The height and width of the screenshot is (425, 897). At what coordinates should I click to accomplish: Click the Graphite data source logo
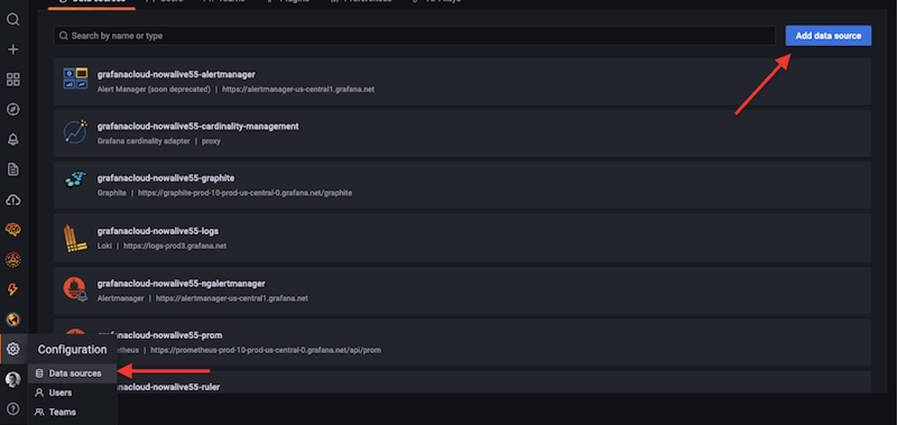(75, 185)
